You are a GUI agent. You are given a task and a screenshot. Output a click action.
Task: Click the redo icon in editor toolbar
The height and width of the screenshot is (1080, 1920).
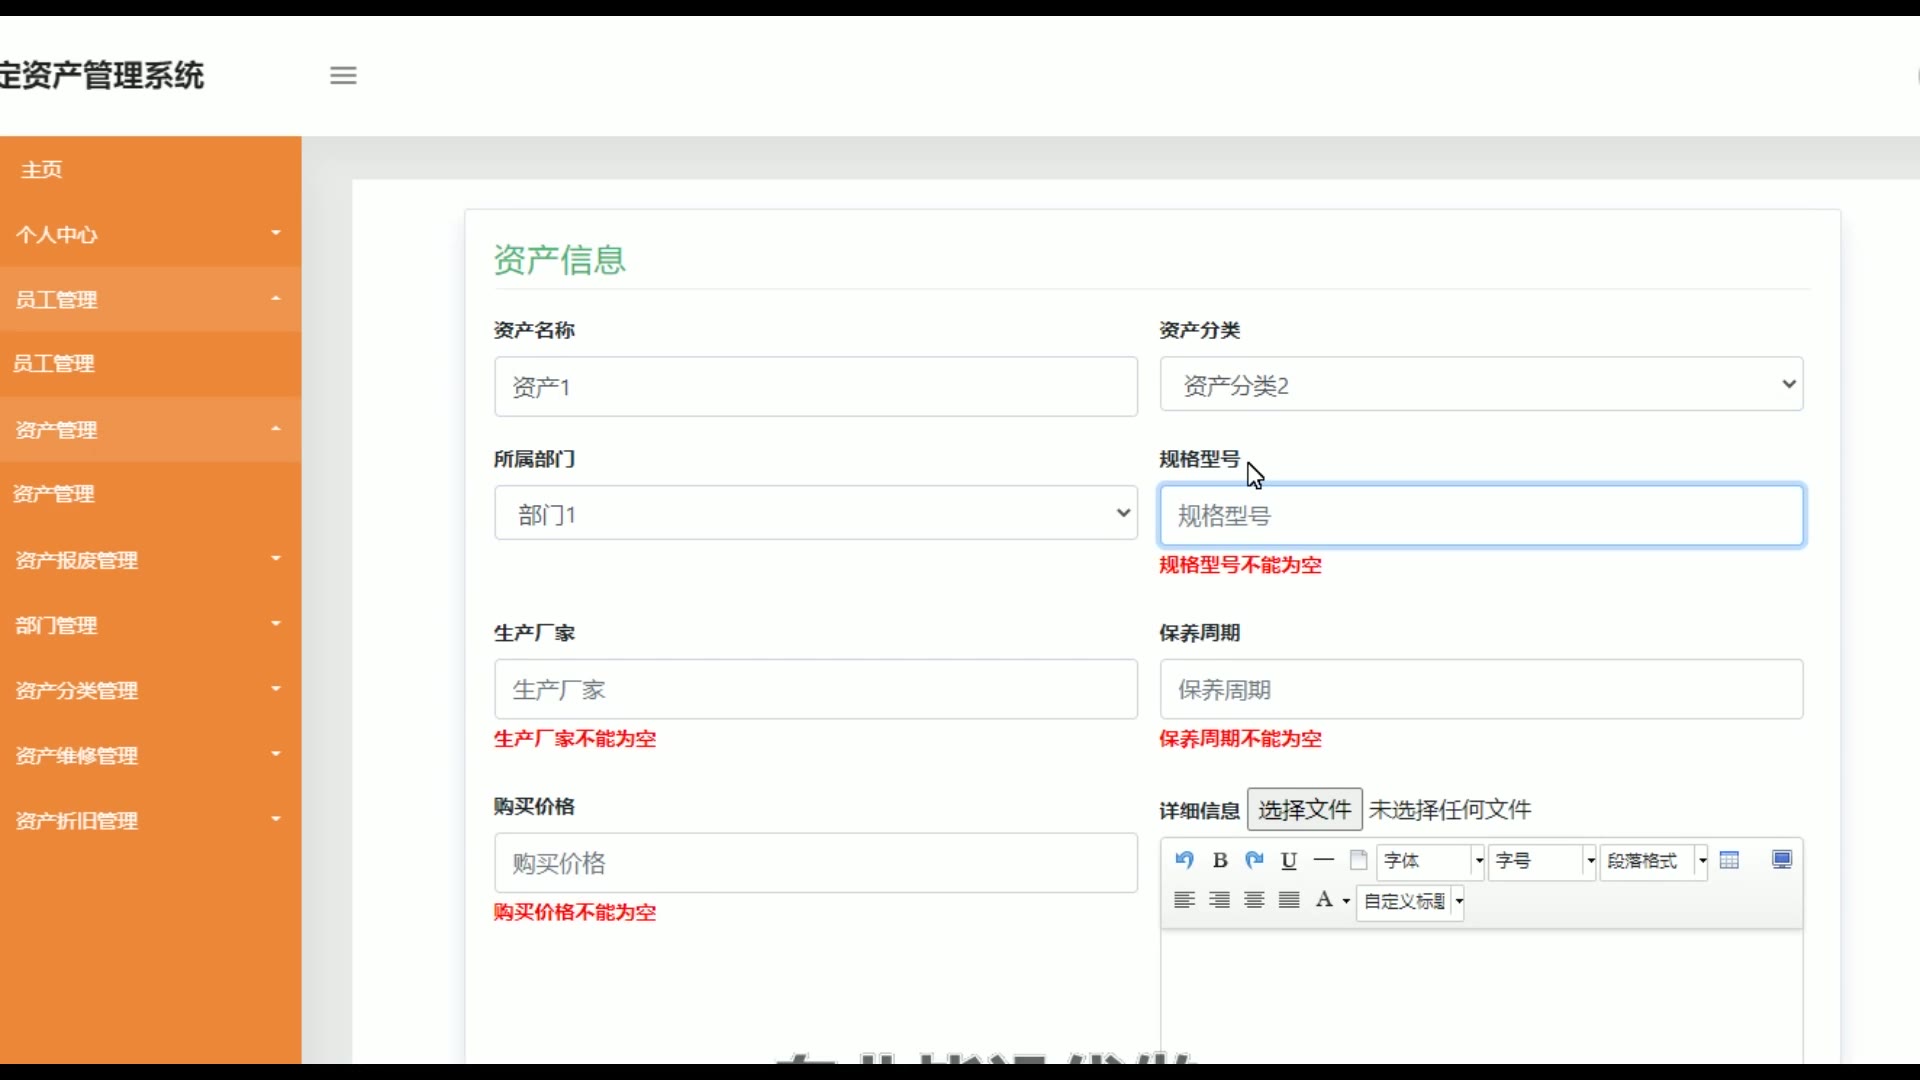(1254, 860)
